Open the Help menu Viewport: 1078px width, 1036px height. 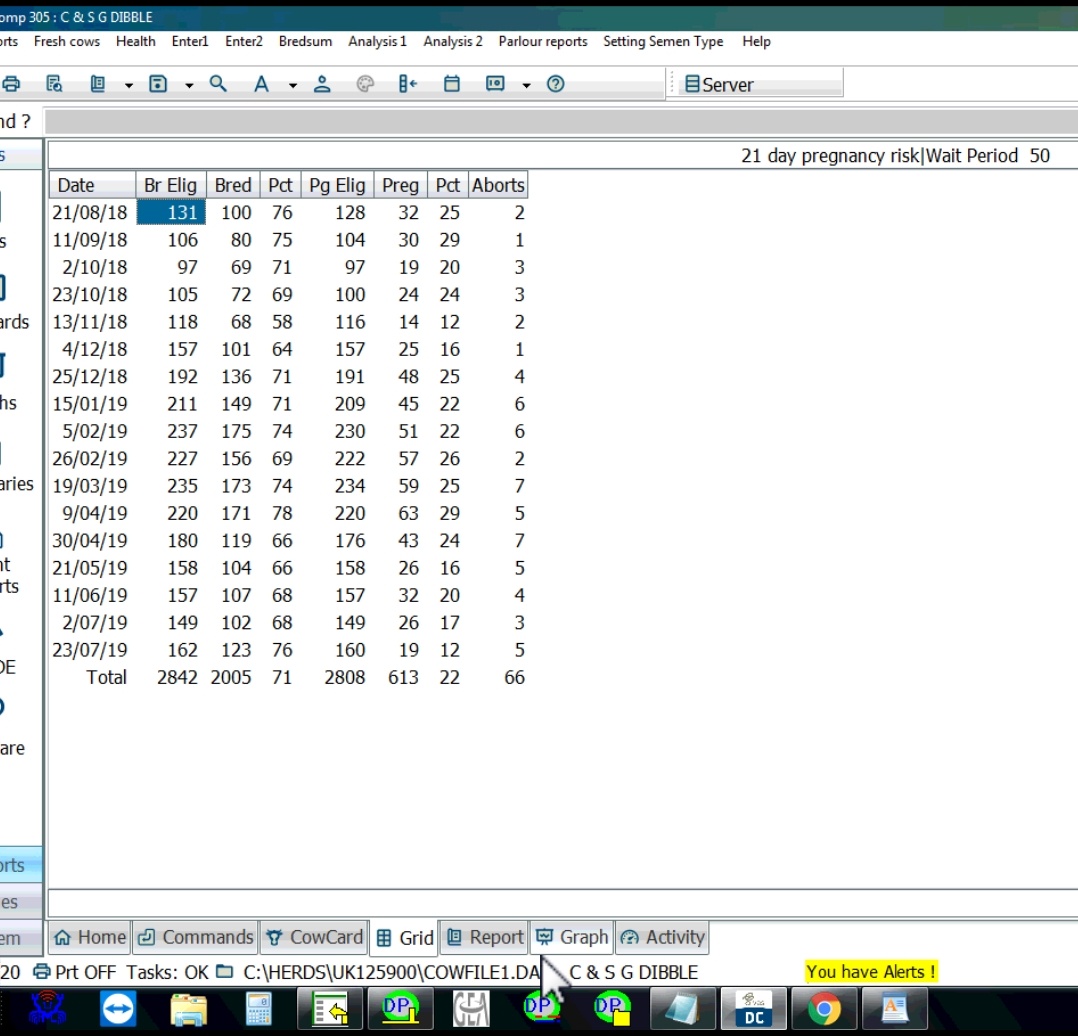(756, 41)
